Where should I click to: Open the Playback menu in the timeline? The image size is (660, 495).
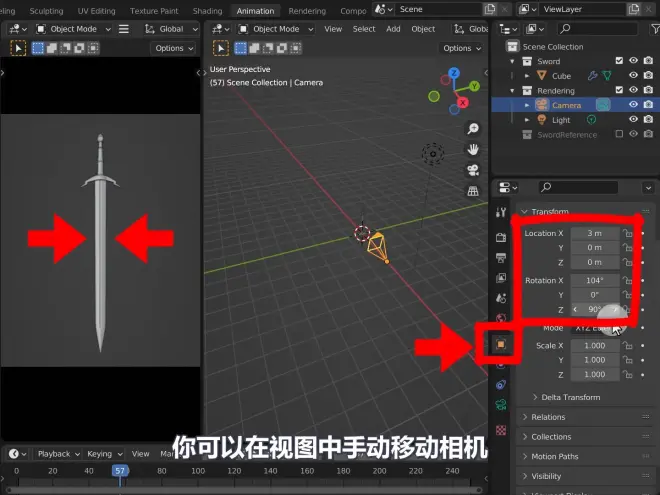58,454
